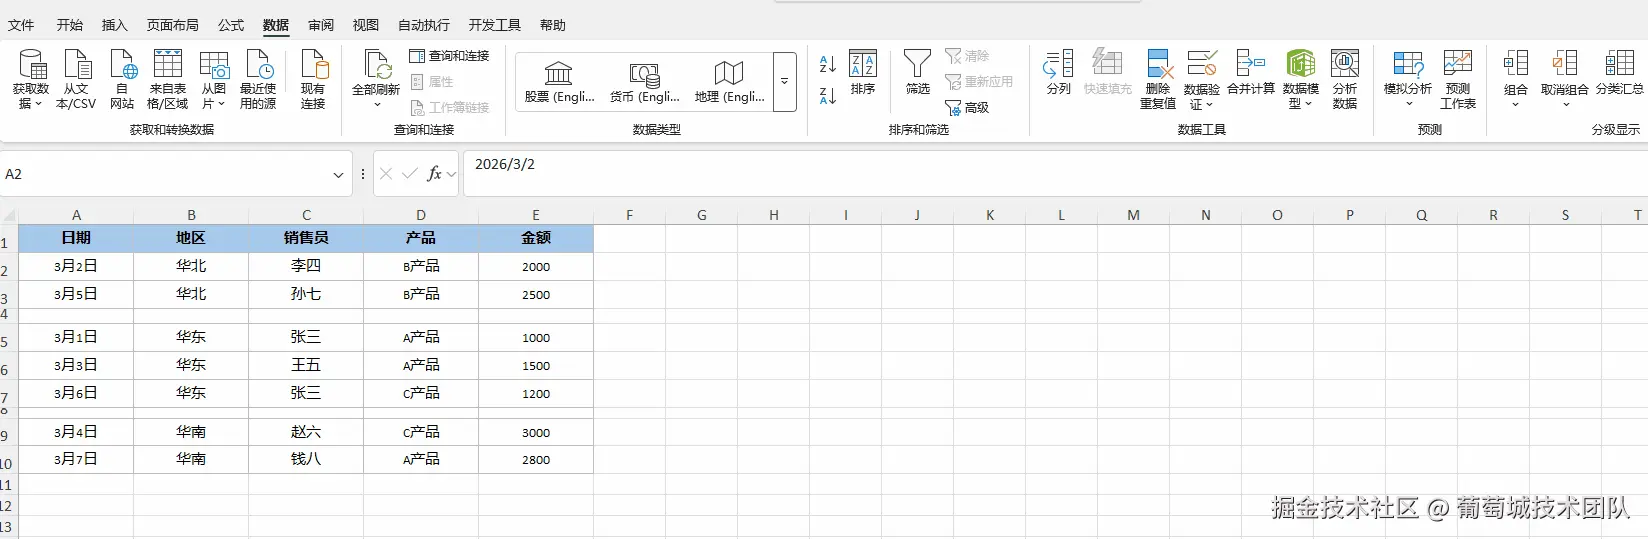Image resolution: width=1648 pixels, height=539 pixels.
Task: Select the 日期 header cell
Action: [76, 238]
